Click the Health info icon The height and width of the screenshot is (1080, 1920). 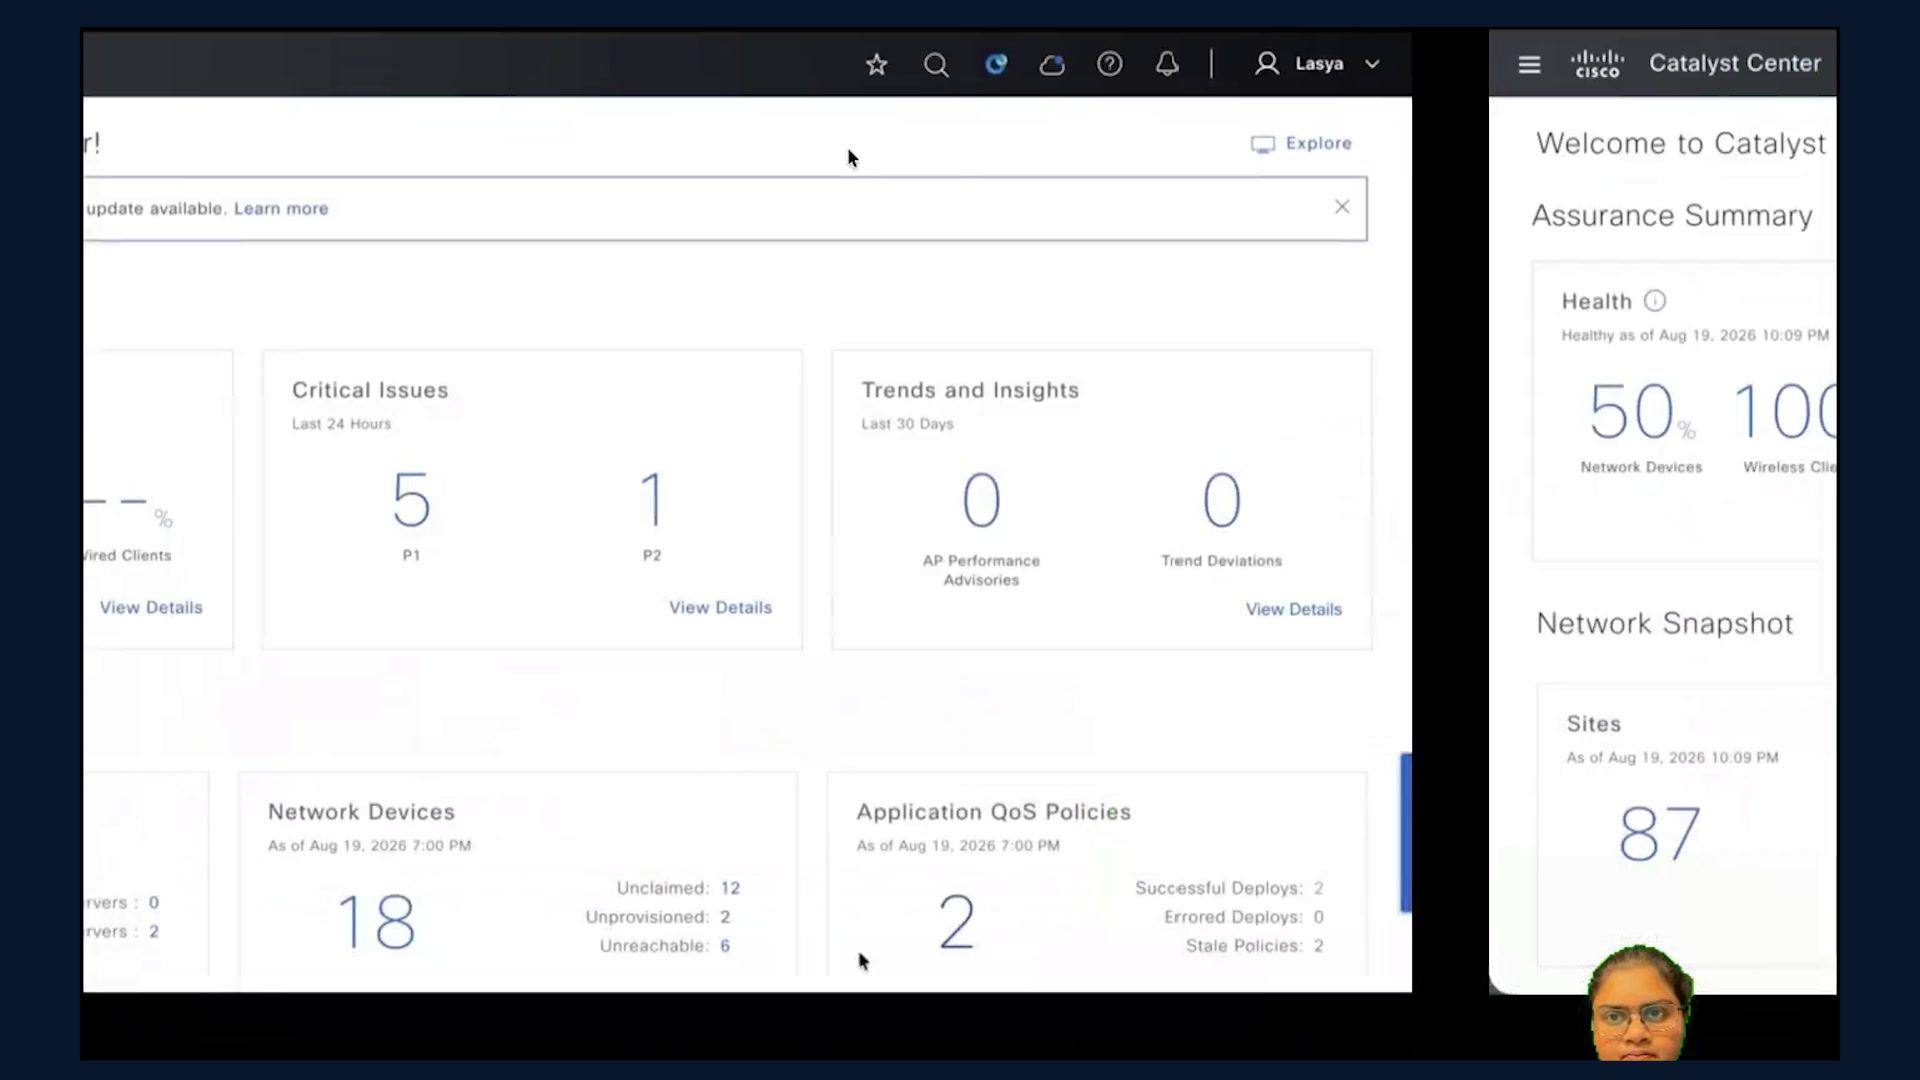coord(1655,301)
